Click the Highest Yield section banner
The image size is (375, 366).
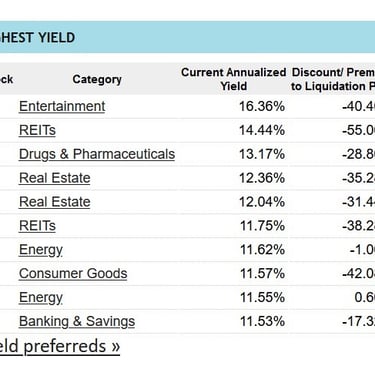point(187,37)
